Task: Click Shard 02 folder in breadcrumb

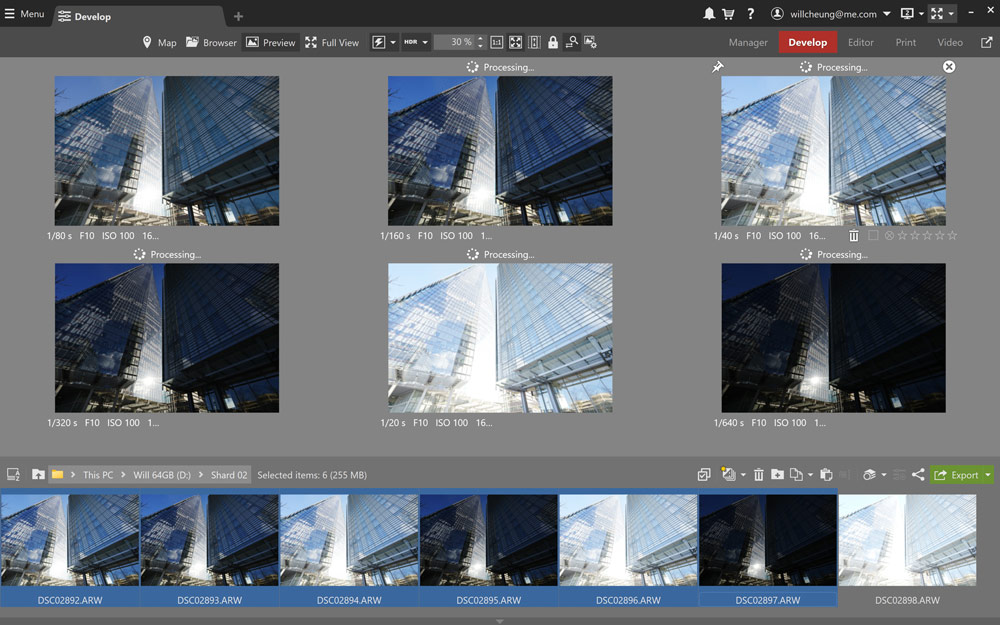Action: (229, 475)
